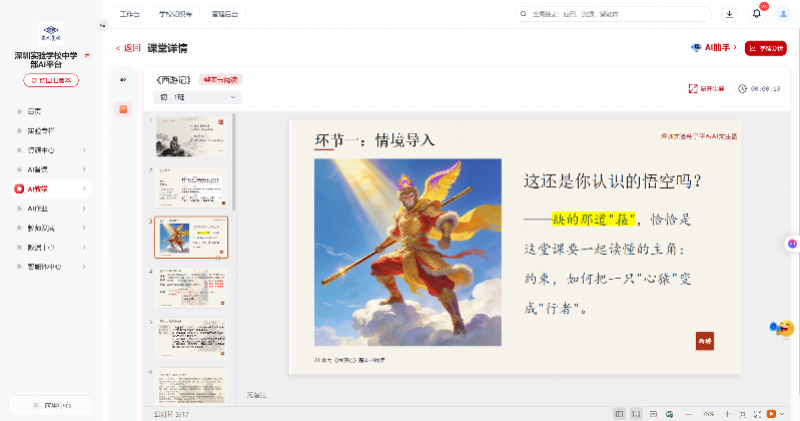800x421 pixels.
Task: Click the fit-slide-to-window icon
Action: [742, 414]
